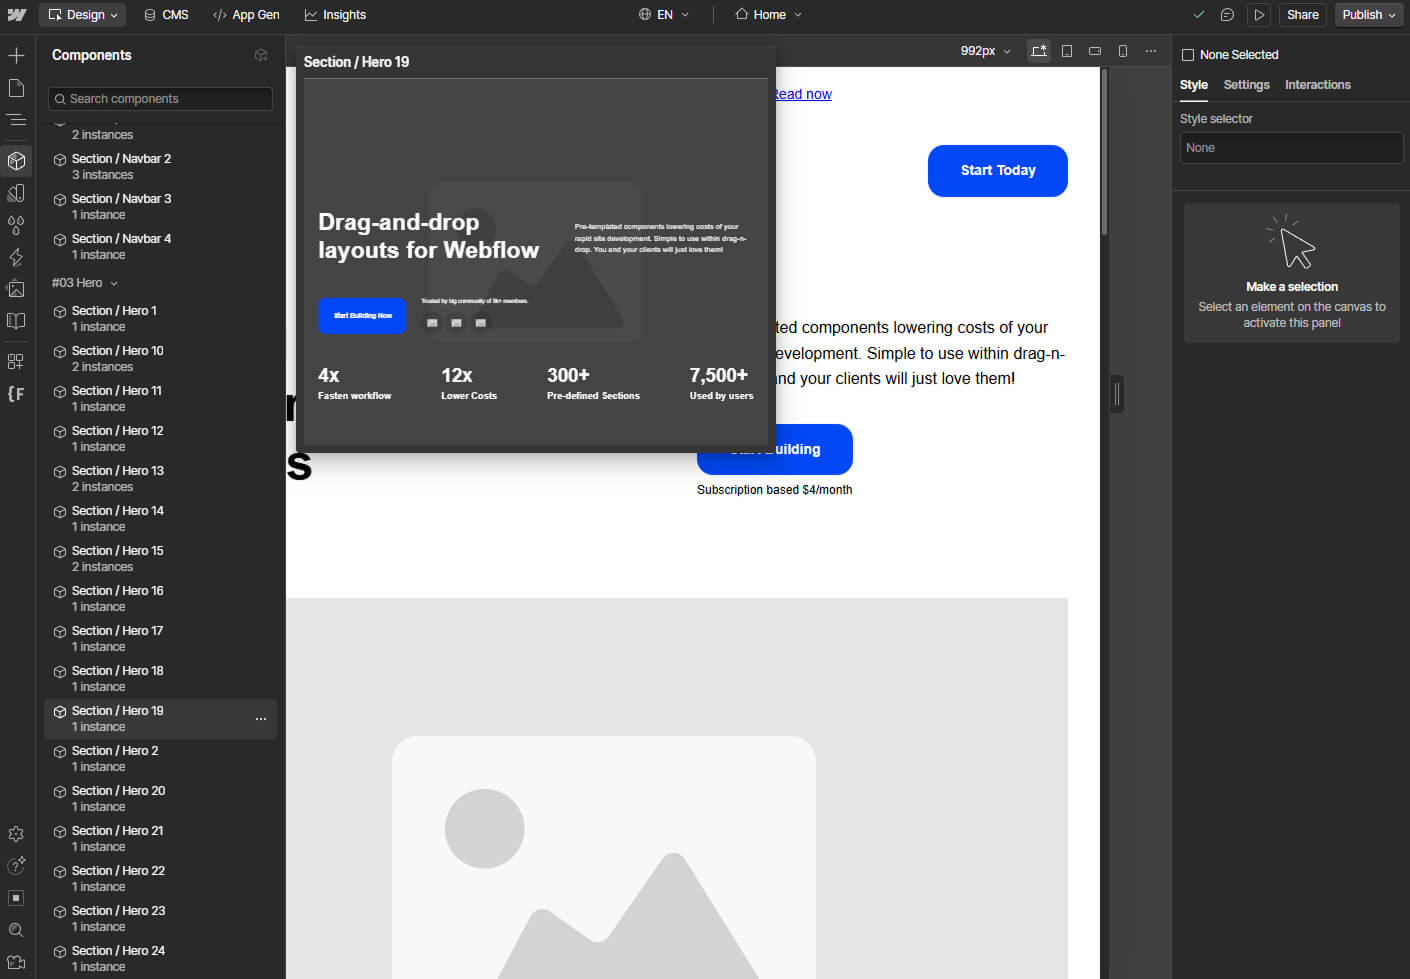The height and width of the screenshot is (979, 1410).
Task: Click the open book icon in sidebar
Action: [x=16, y=321]
